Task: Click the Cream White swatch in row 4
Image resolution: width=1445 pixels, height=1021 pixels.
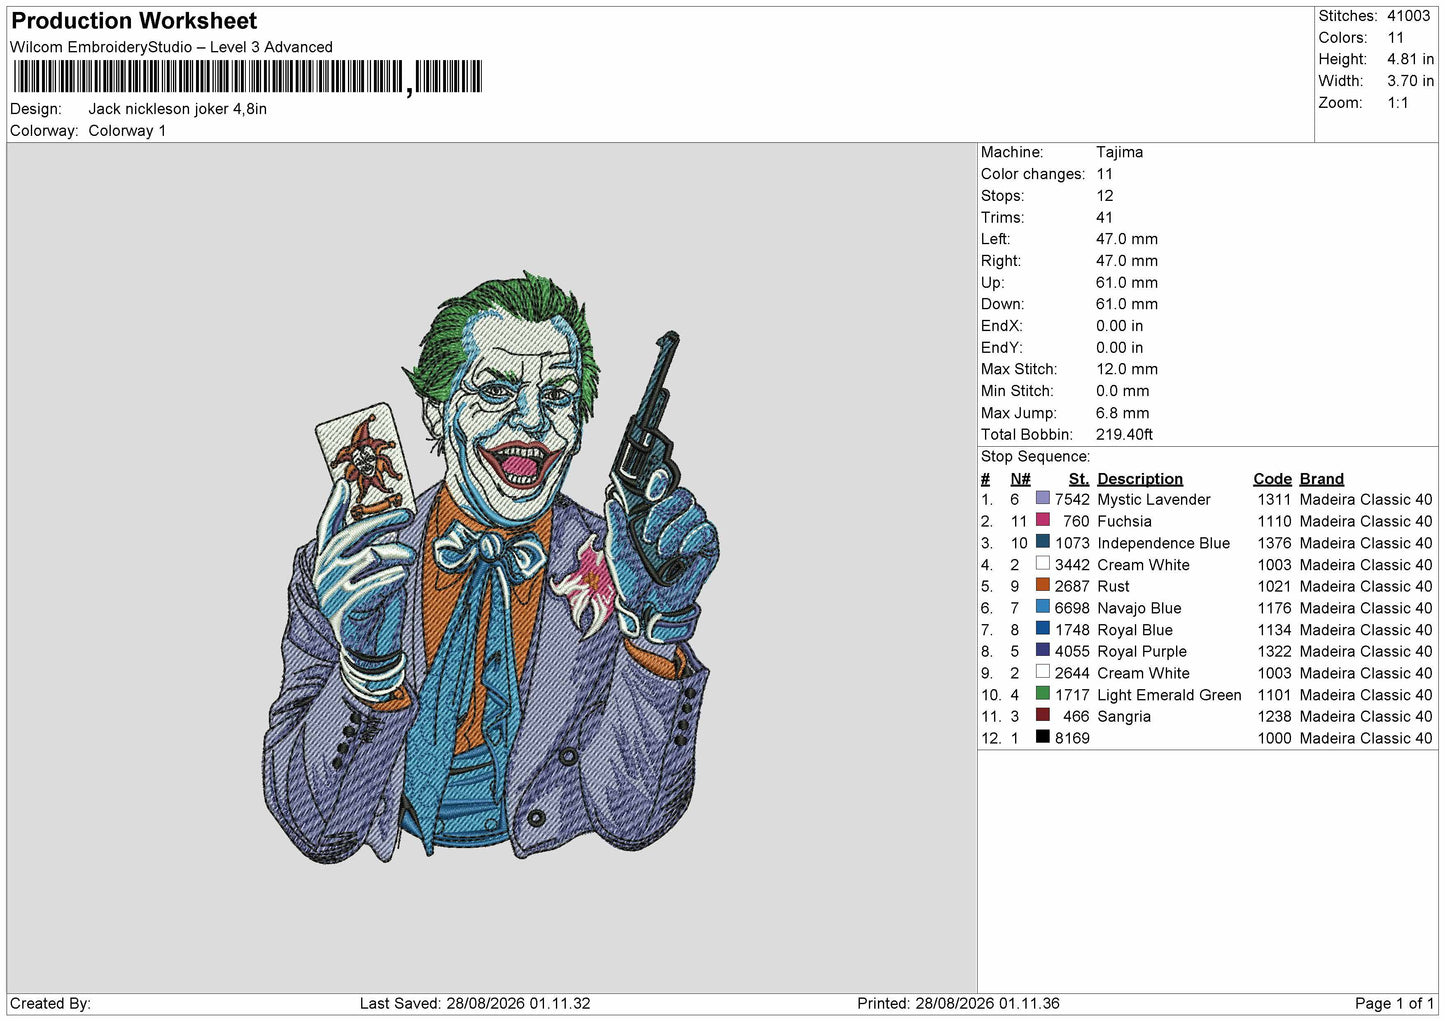Action: pyautogui.click(x=1043, y=564)
